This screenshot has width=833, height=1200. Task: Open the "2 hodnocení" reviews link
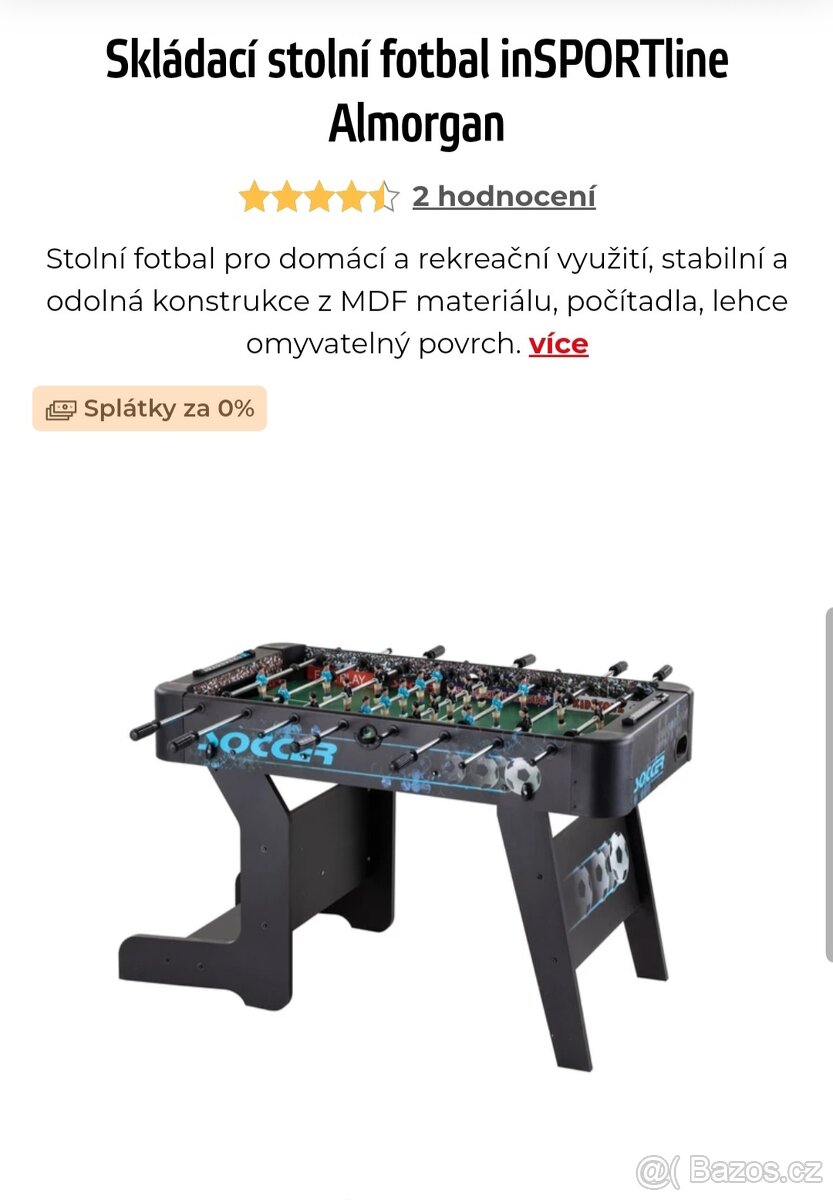click(x=504, y=196)
